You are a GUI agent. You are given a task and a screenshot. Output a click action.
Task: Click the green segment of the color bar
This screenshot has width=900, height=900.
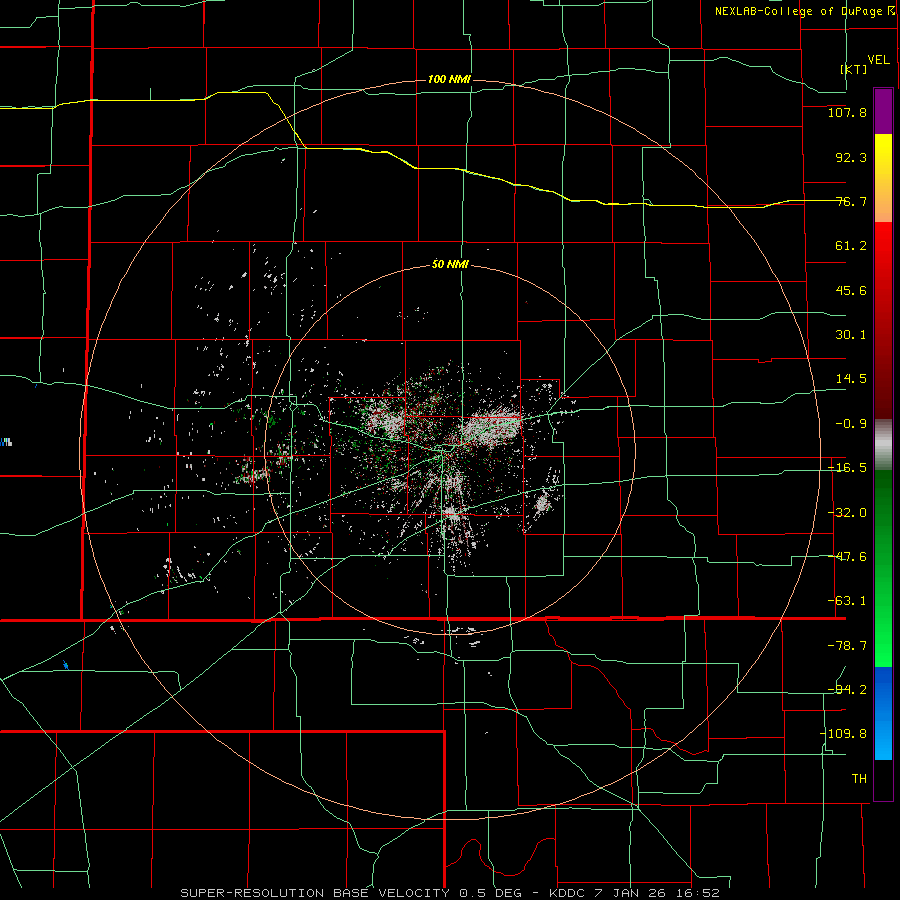(883, 568)
